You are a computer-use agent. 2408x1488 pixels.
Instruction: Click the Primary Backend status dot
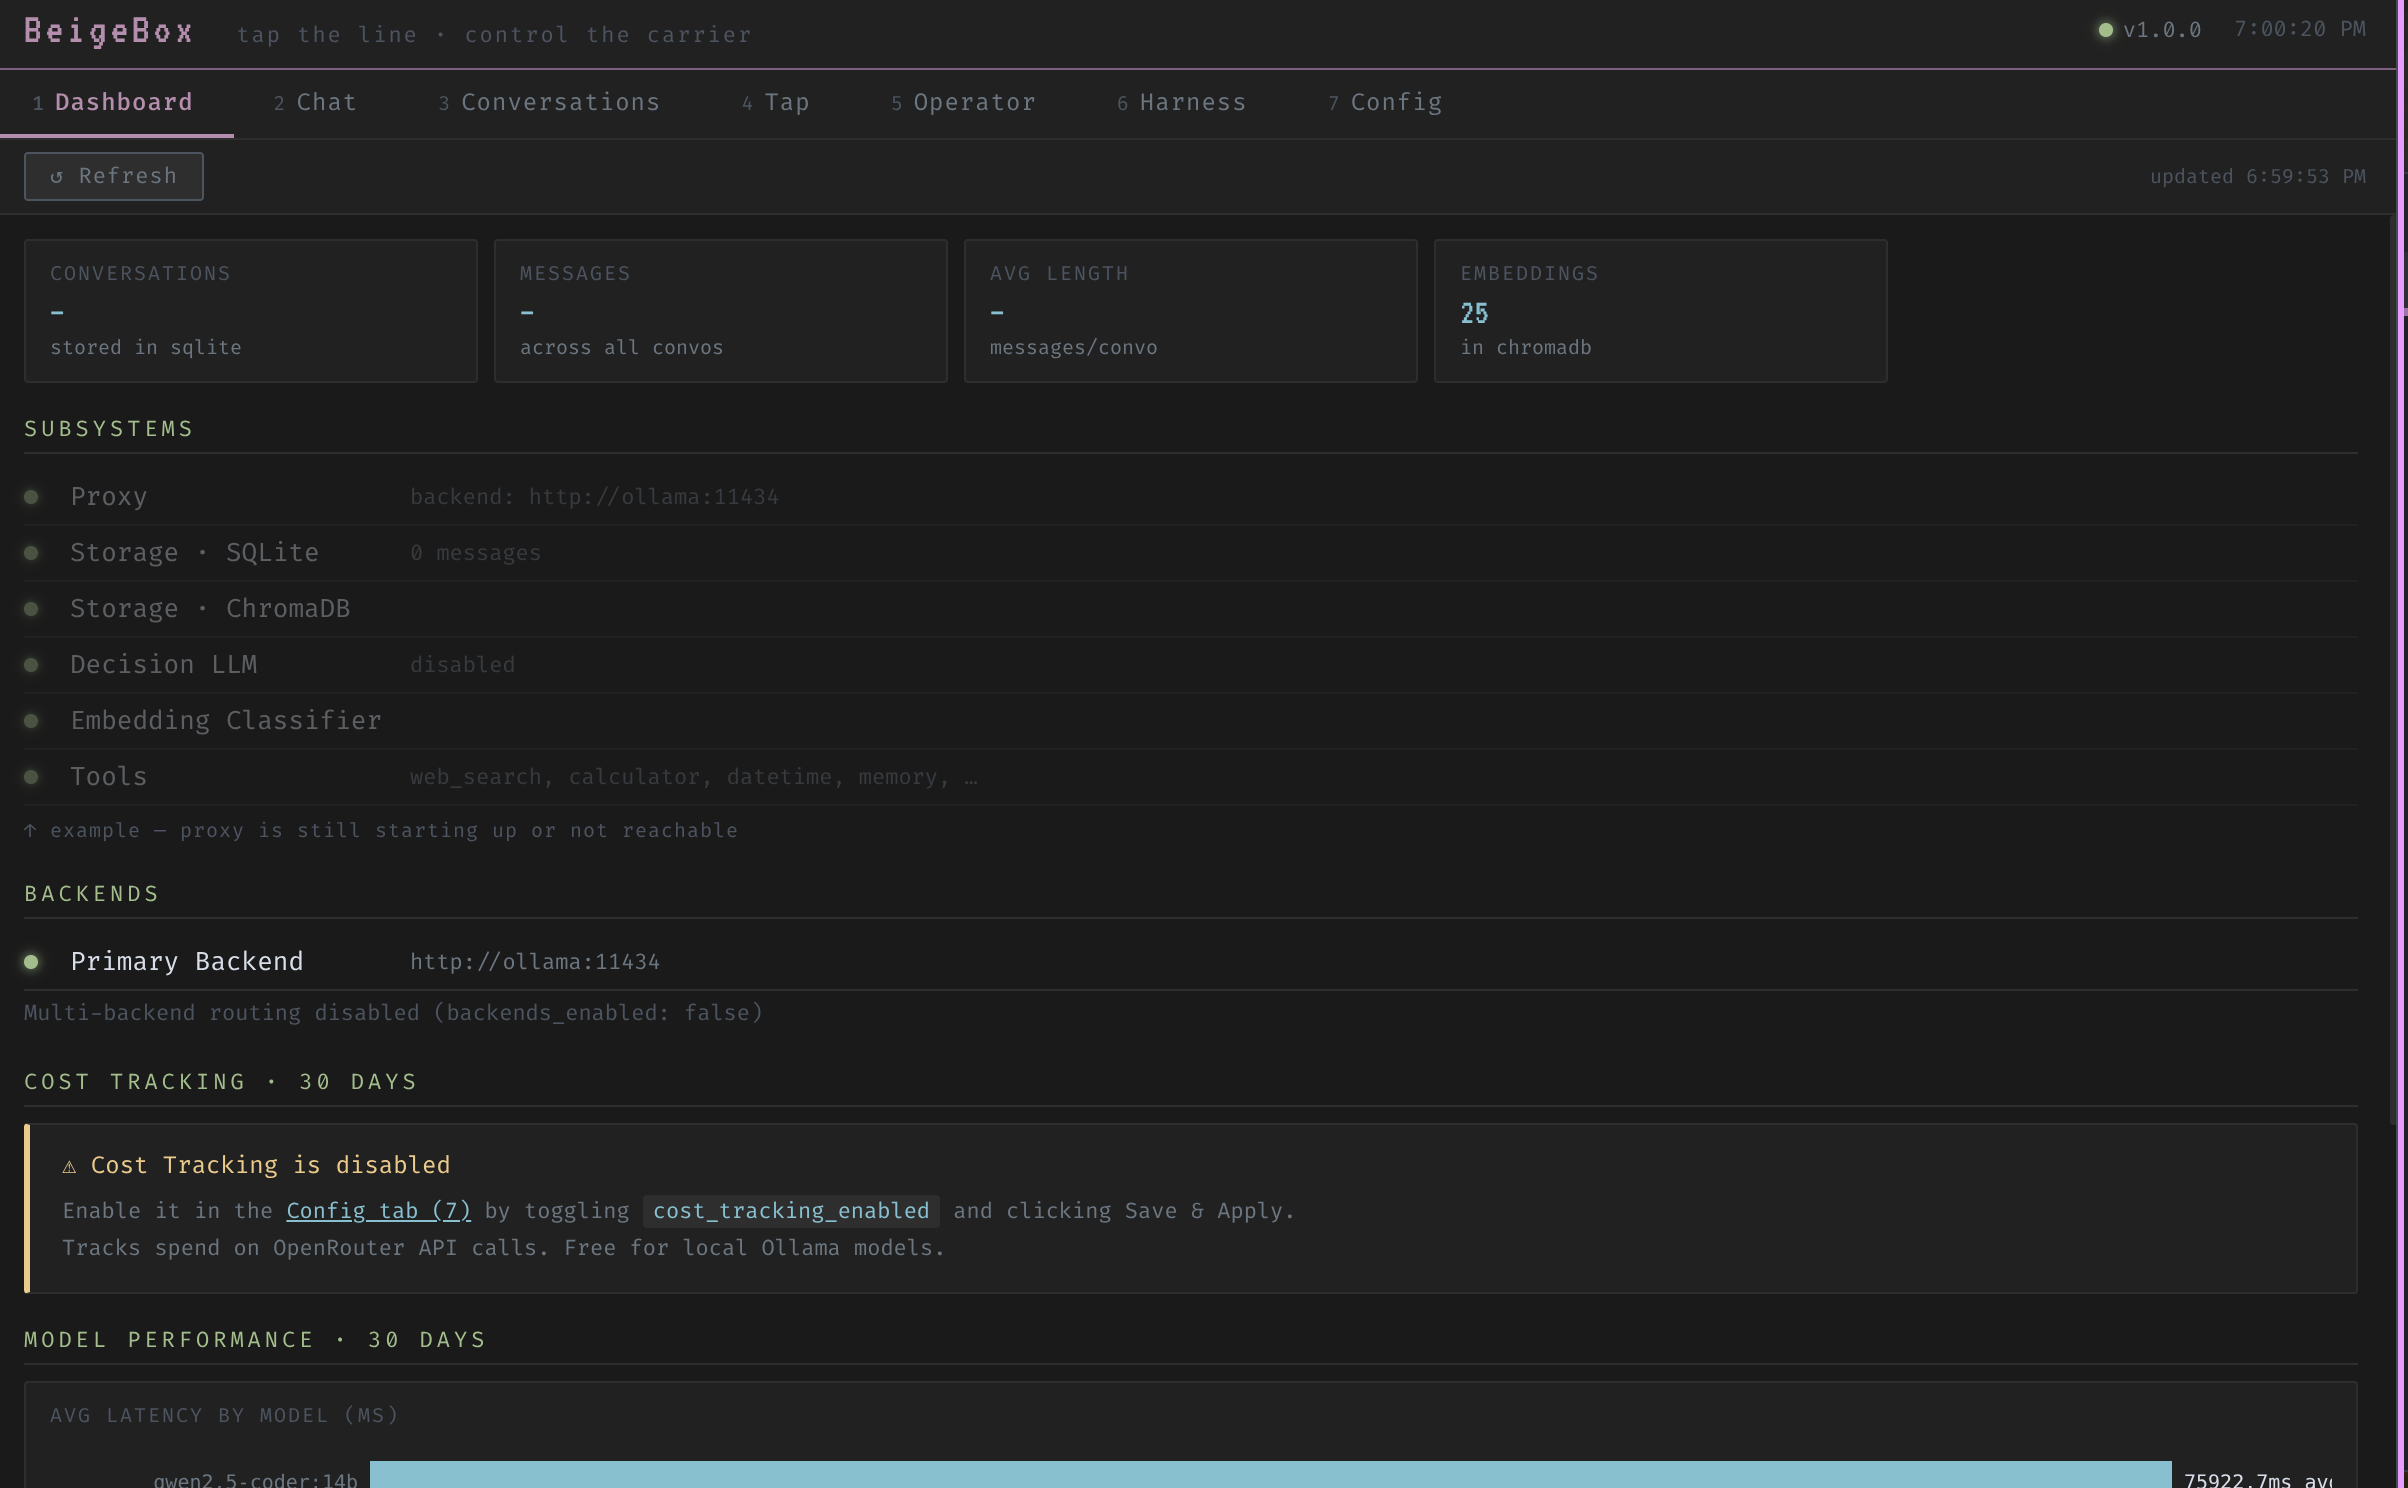coord(32,962)
